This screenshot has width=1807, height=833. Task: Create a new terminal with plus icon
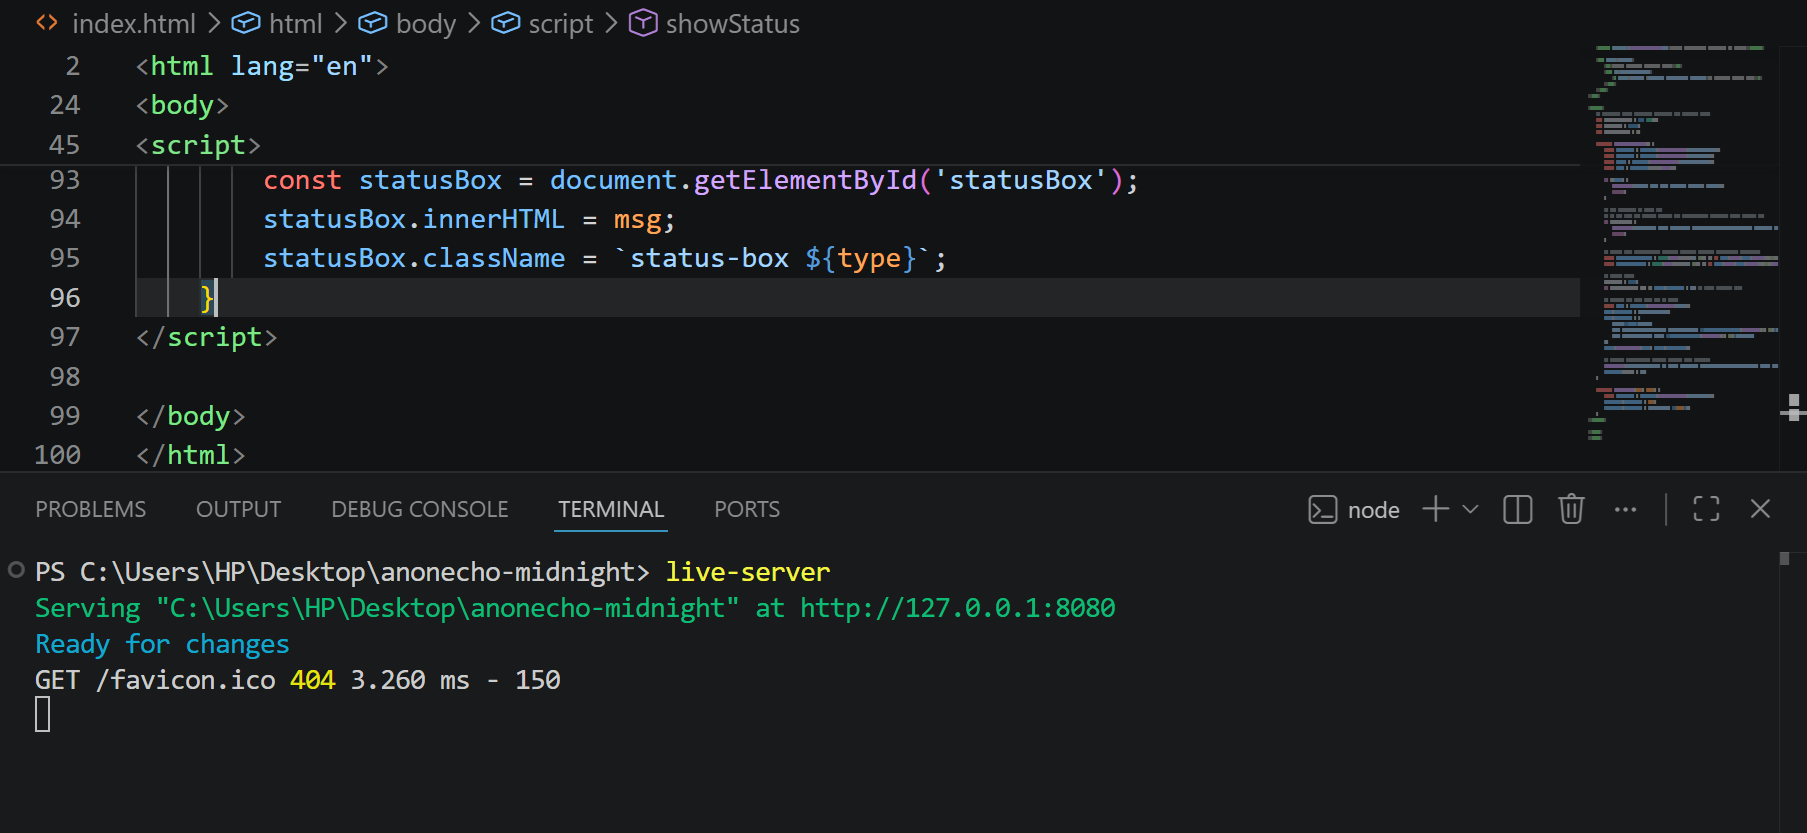coord(1436,509)
